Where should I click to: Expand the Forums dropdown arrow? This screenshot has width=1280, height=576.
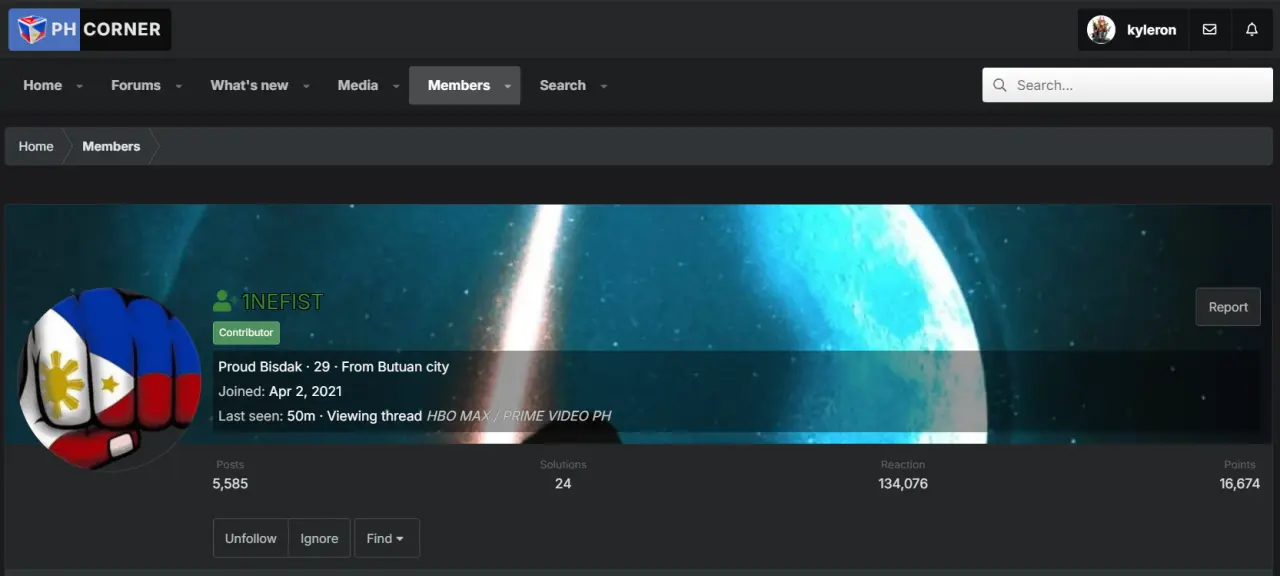tap(178, 86)
